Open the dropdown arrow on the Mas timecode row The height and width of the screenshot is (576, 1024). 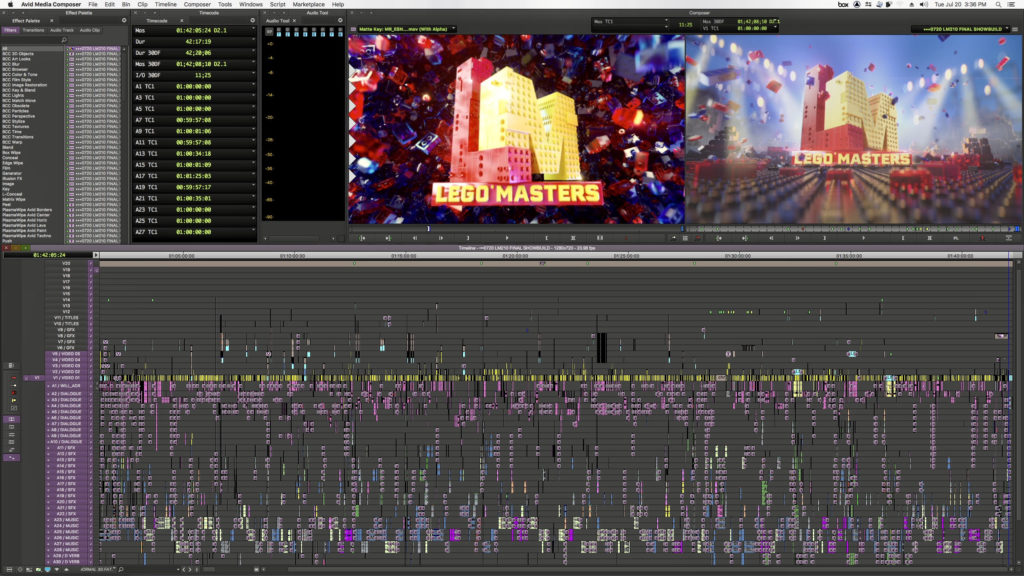(253, 30)
